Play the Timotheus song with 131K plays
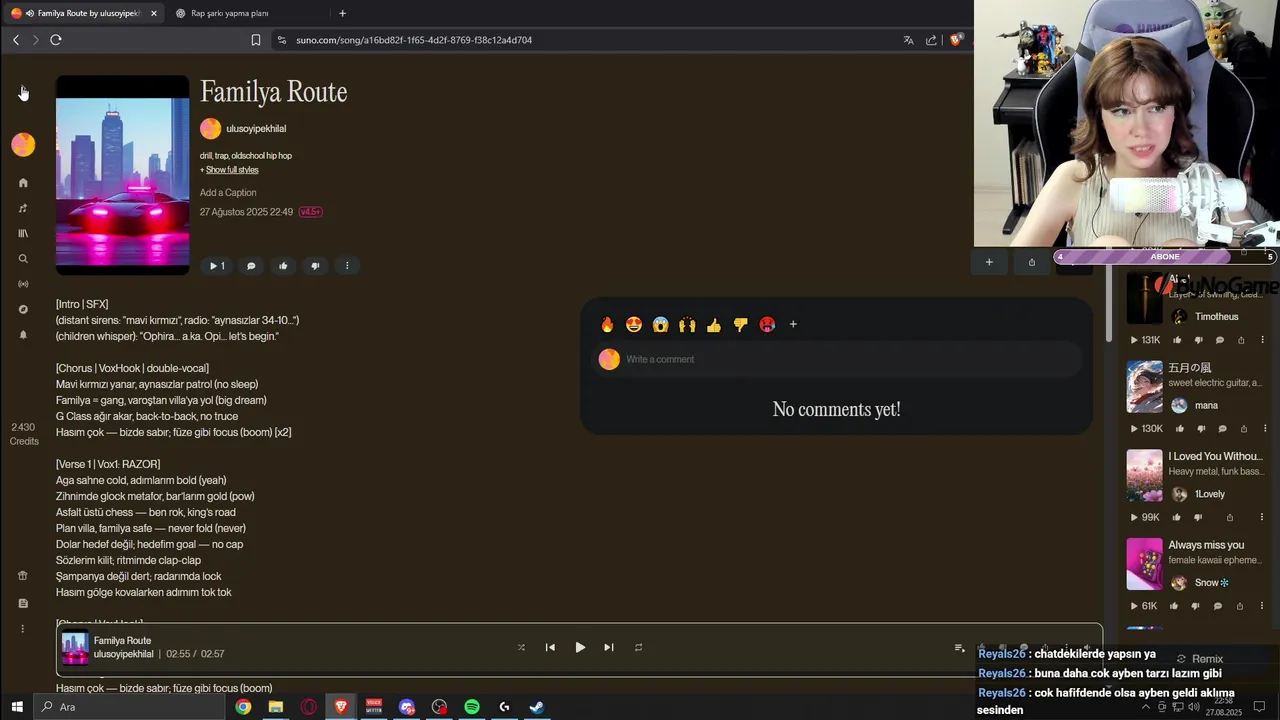 (x=1145, y=340)
